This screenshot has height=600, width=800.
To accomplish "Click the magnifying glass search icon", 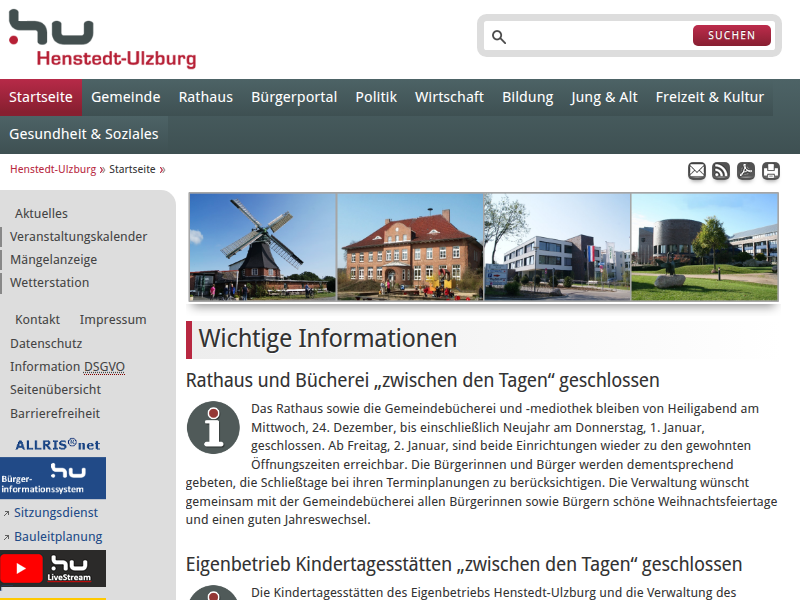I will coord(499,37).
